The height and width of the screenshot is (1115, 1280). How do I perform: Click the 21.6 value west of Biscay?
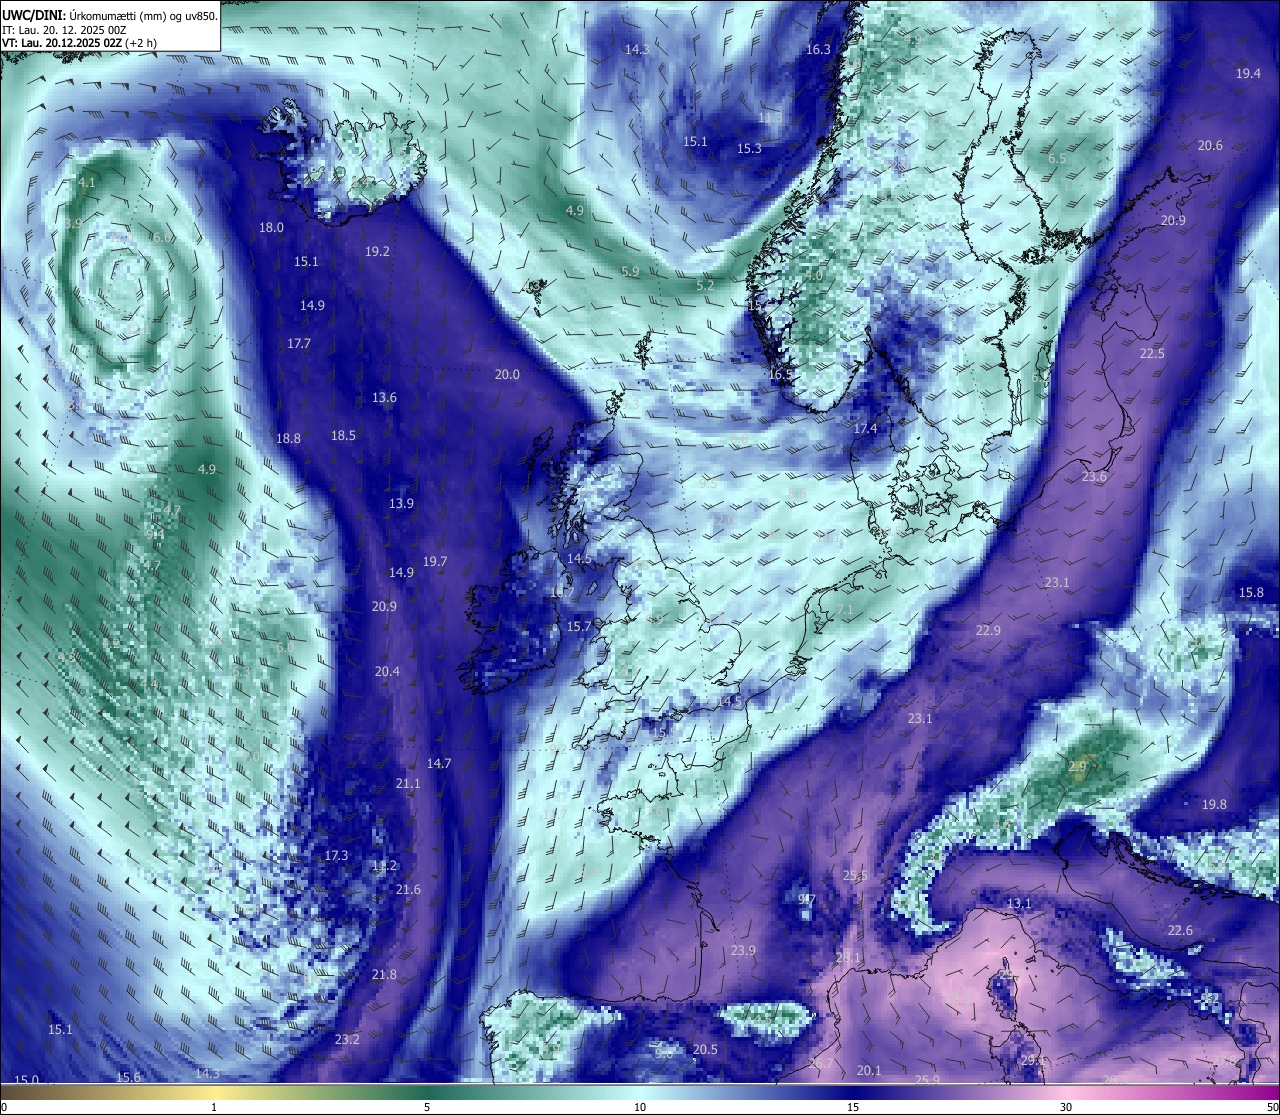(408, 890)
